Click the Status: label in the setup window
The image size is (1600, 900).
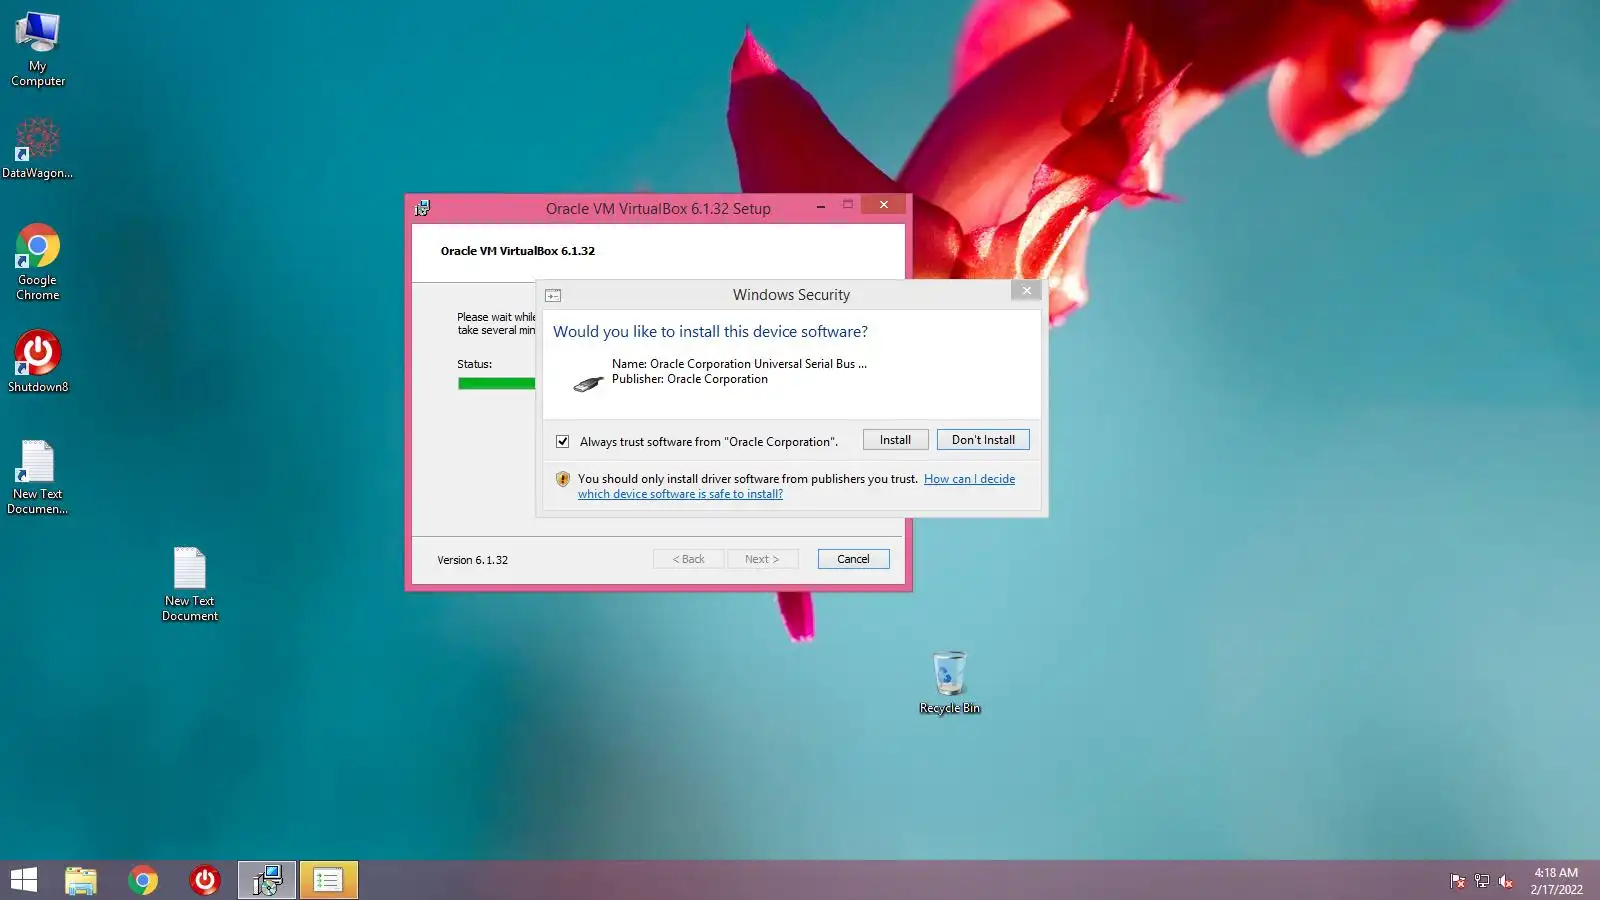click(475, 364)
